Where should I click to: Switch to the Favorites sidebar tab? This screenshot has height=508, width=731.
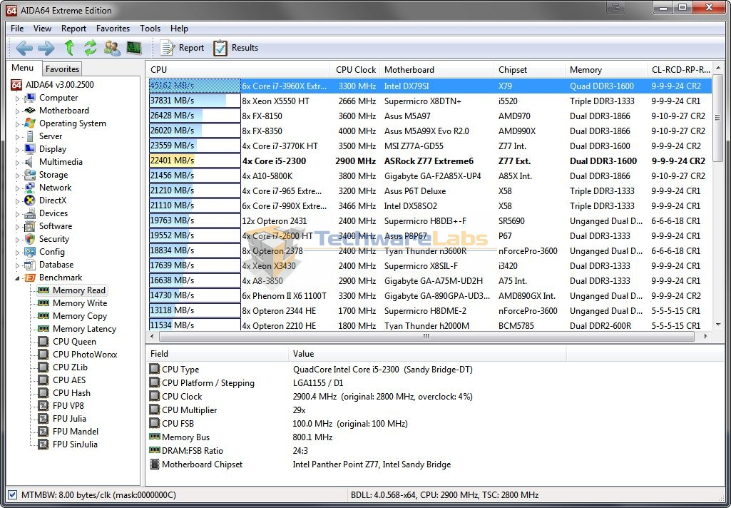(62, 69)
